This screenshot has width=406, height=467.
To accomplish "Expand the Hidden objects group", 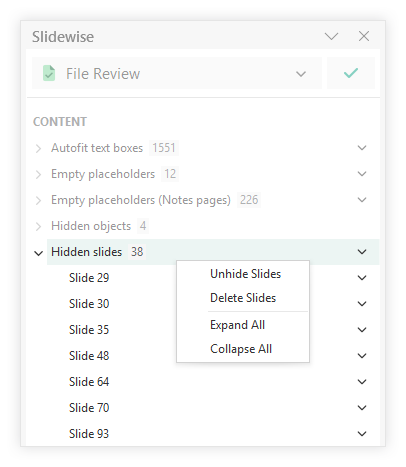I will [38, 226].
